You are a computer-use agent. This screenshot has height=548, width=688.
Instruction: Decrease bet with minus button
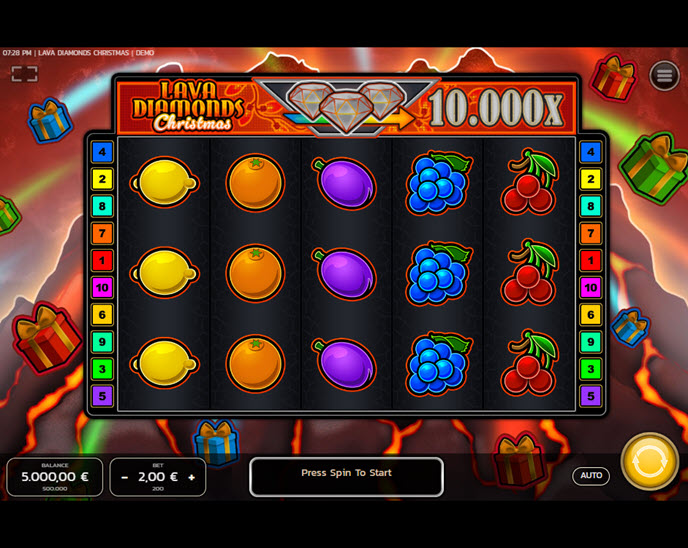click(x=125, y=477)
